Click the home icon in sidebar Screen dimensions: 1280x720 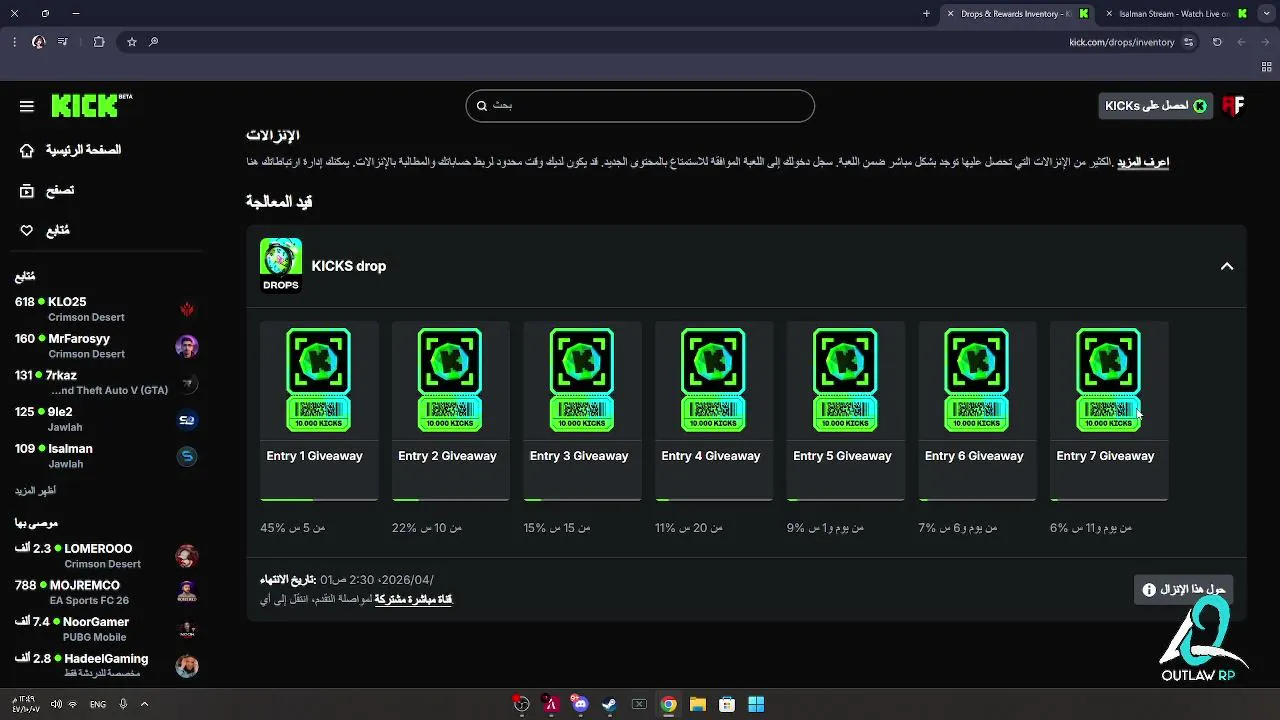click(x=27, y=150)
